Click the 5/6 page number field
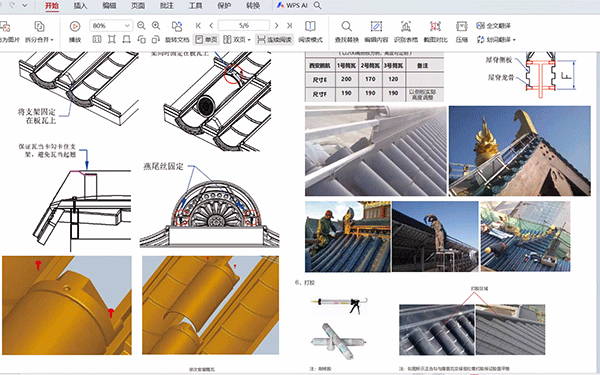 tap(244, 26)
